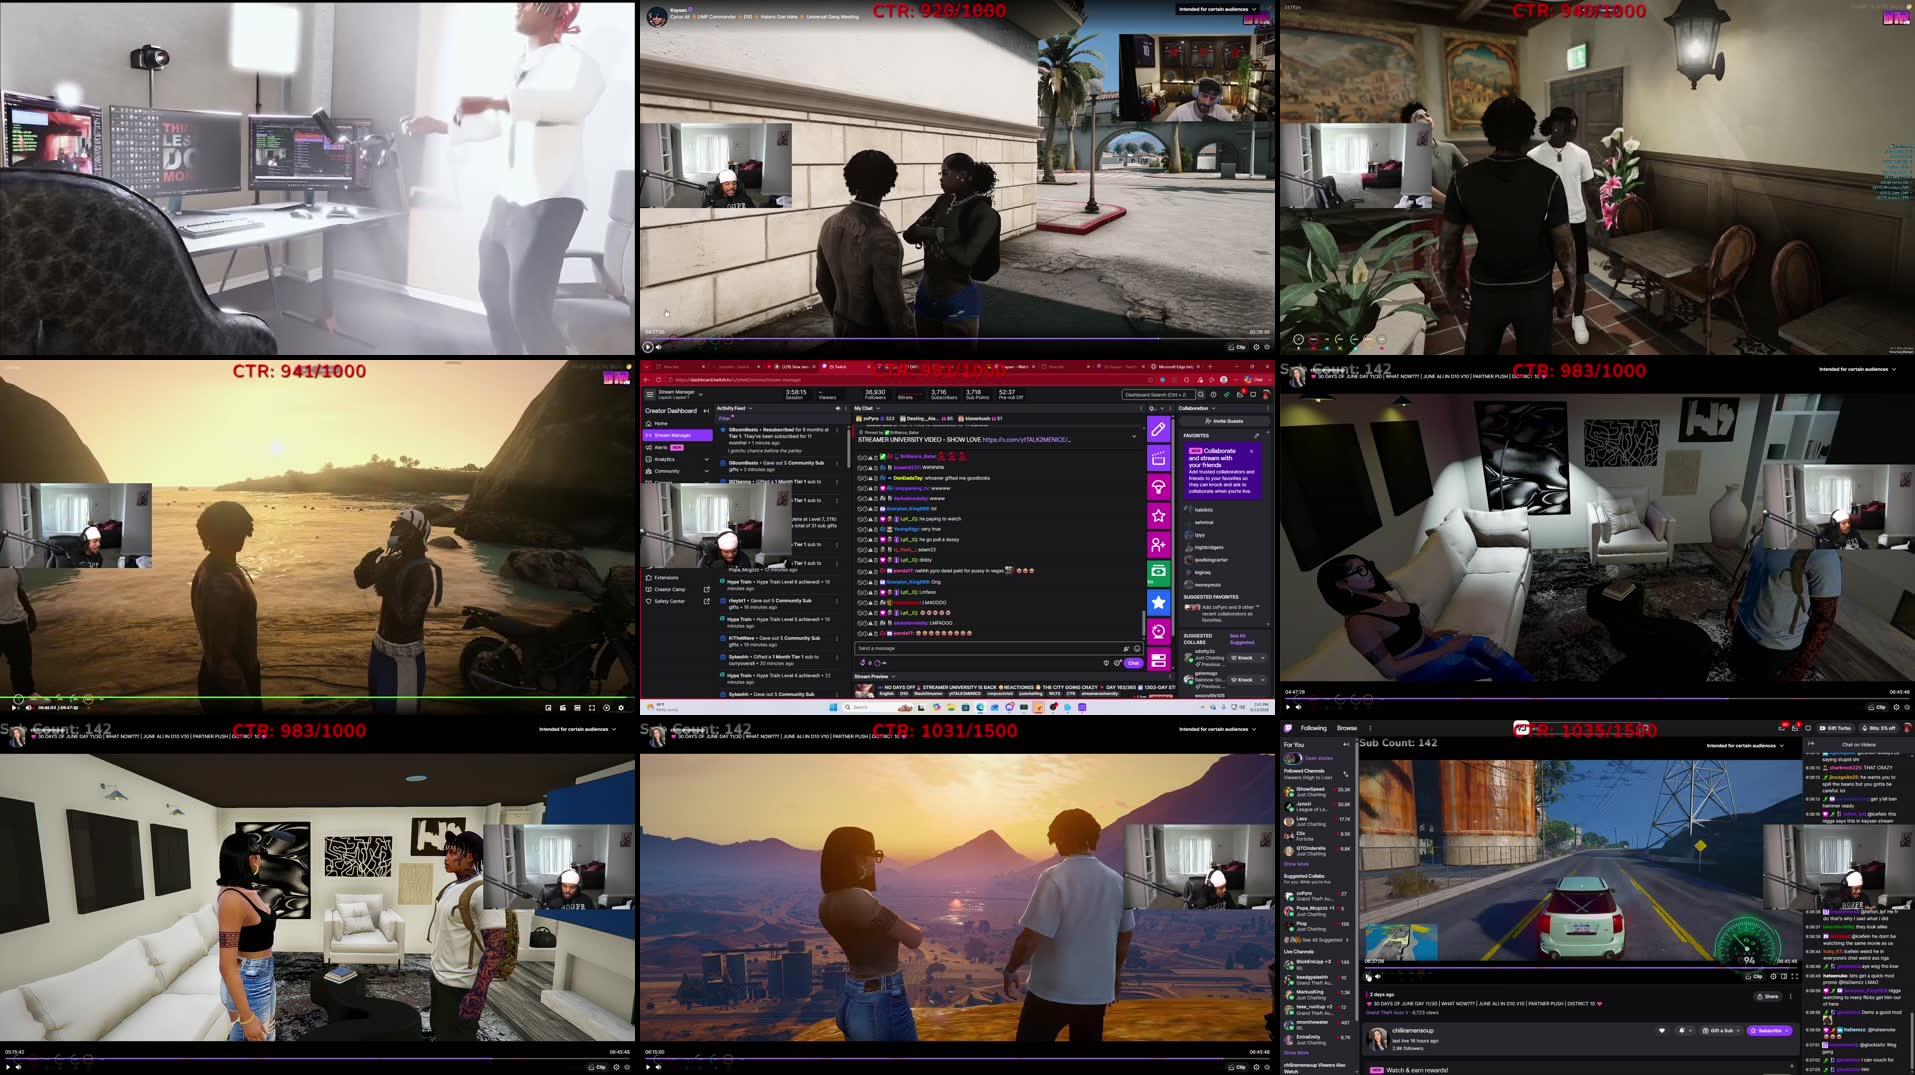Click sort icon beside Followed Channels
1915x1075 pixels.
click(1346, 774)
